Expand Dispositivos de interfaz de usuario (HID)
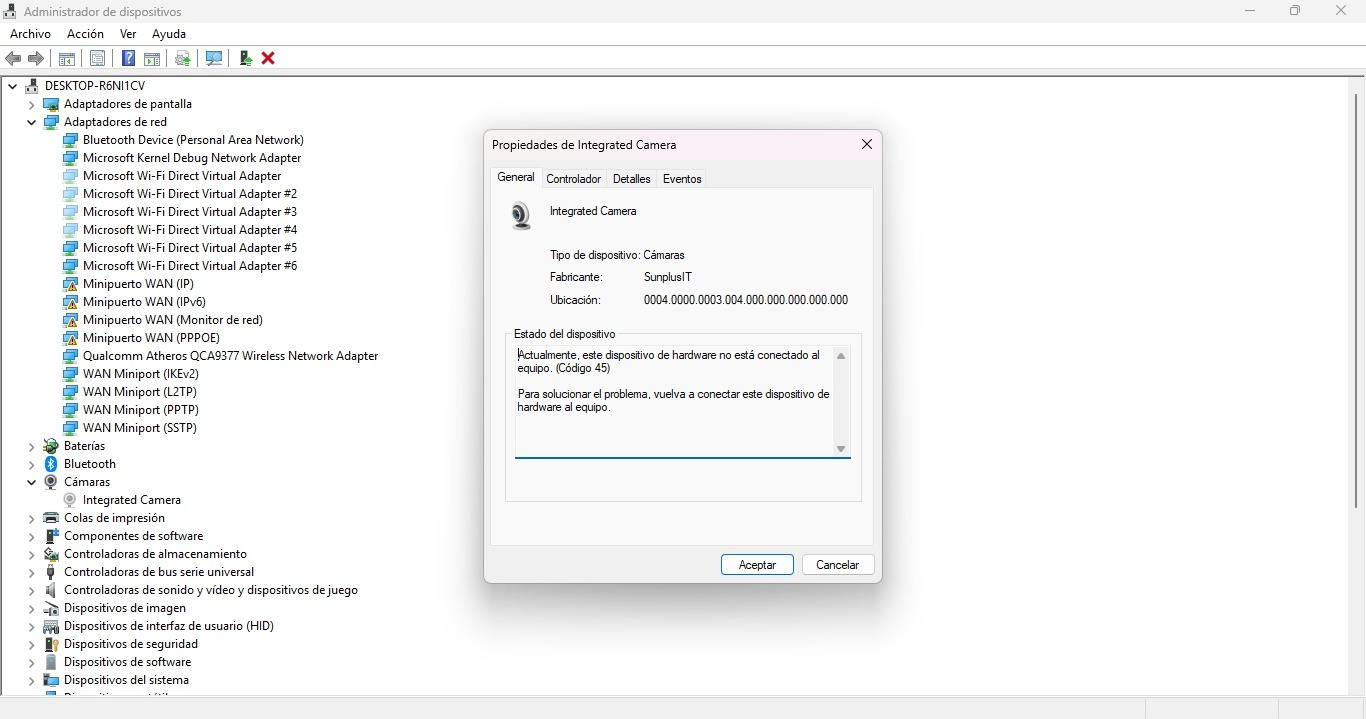The height and width of the screenshot is (719, 1366). click(32, 626)
